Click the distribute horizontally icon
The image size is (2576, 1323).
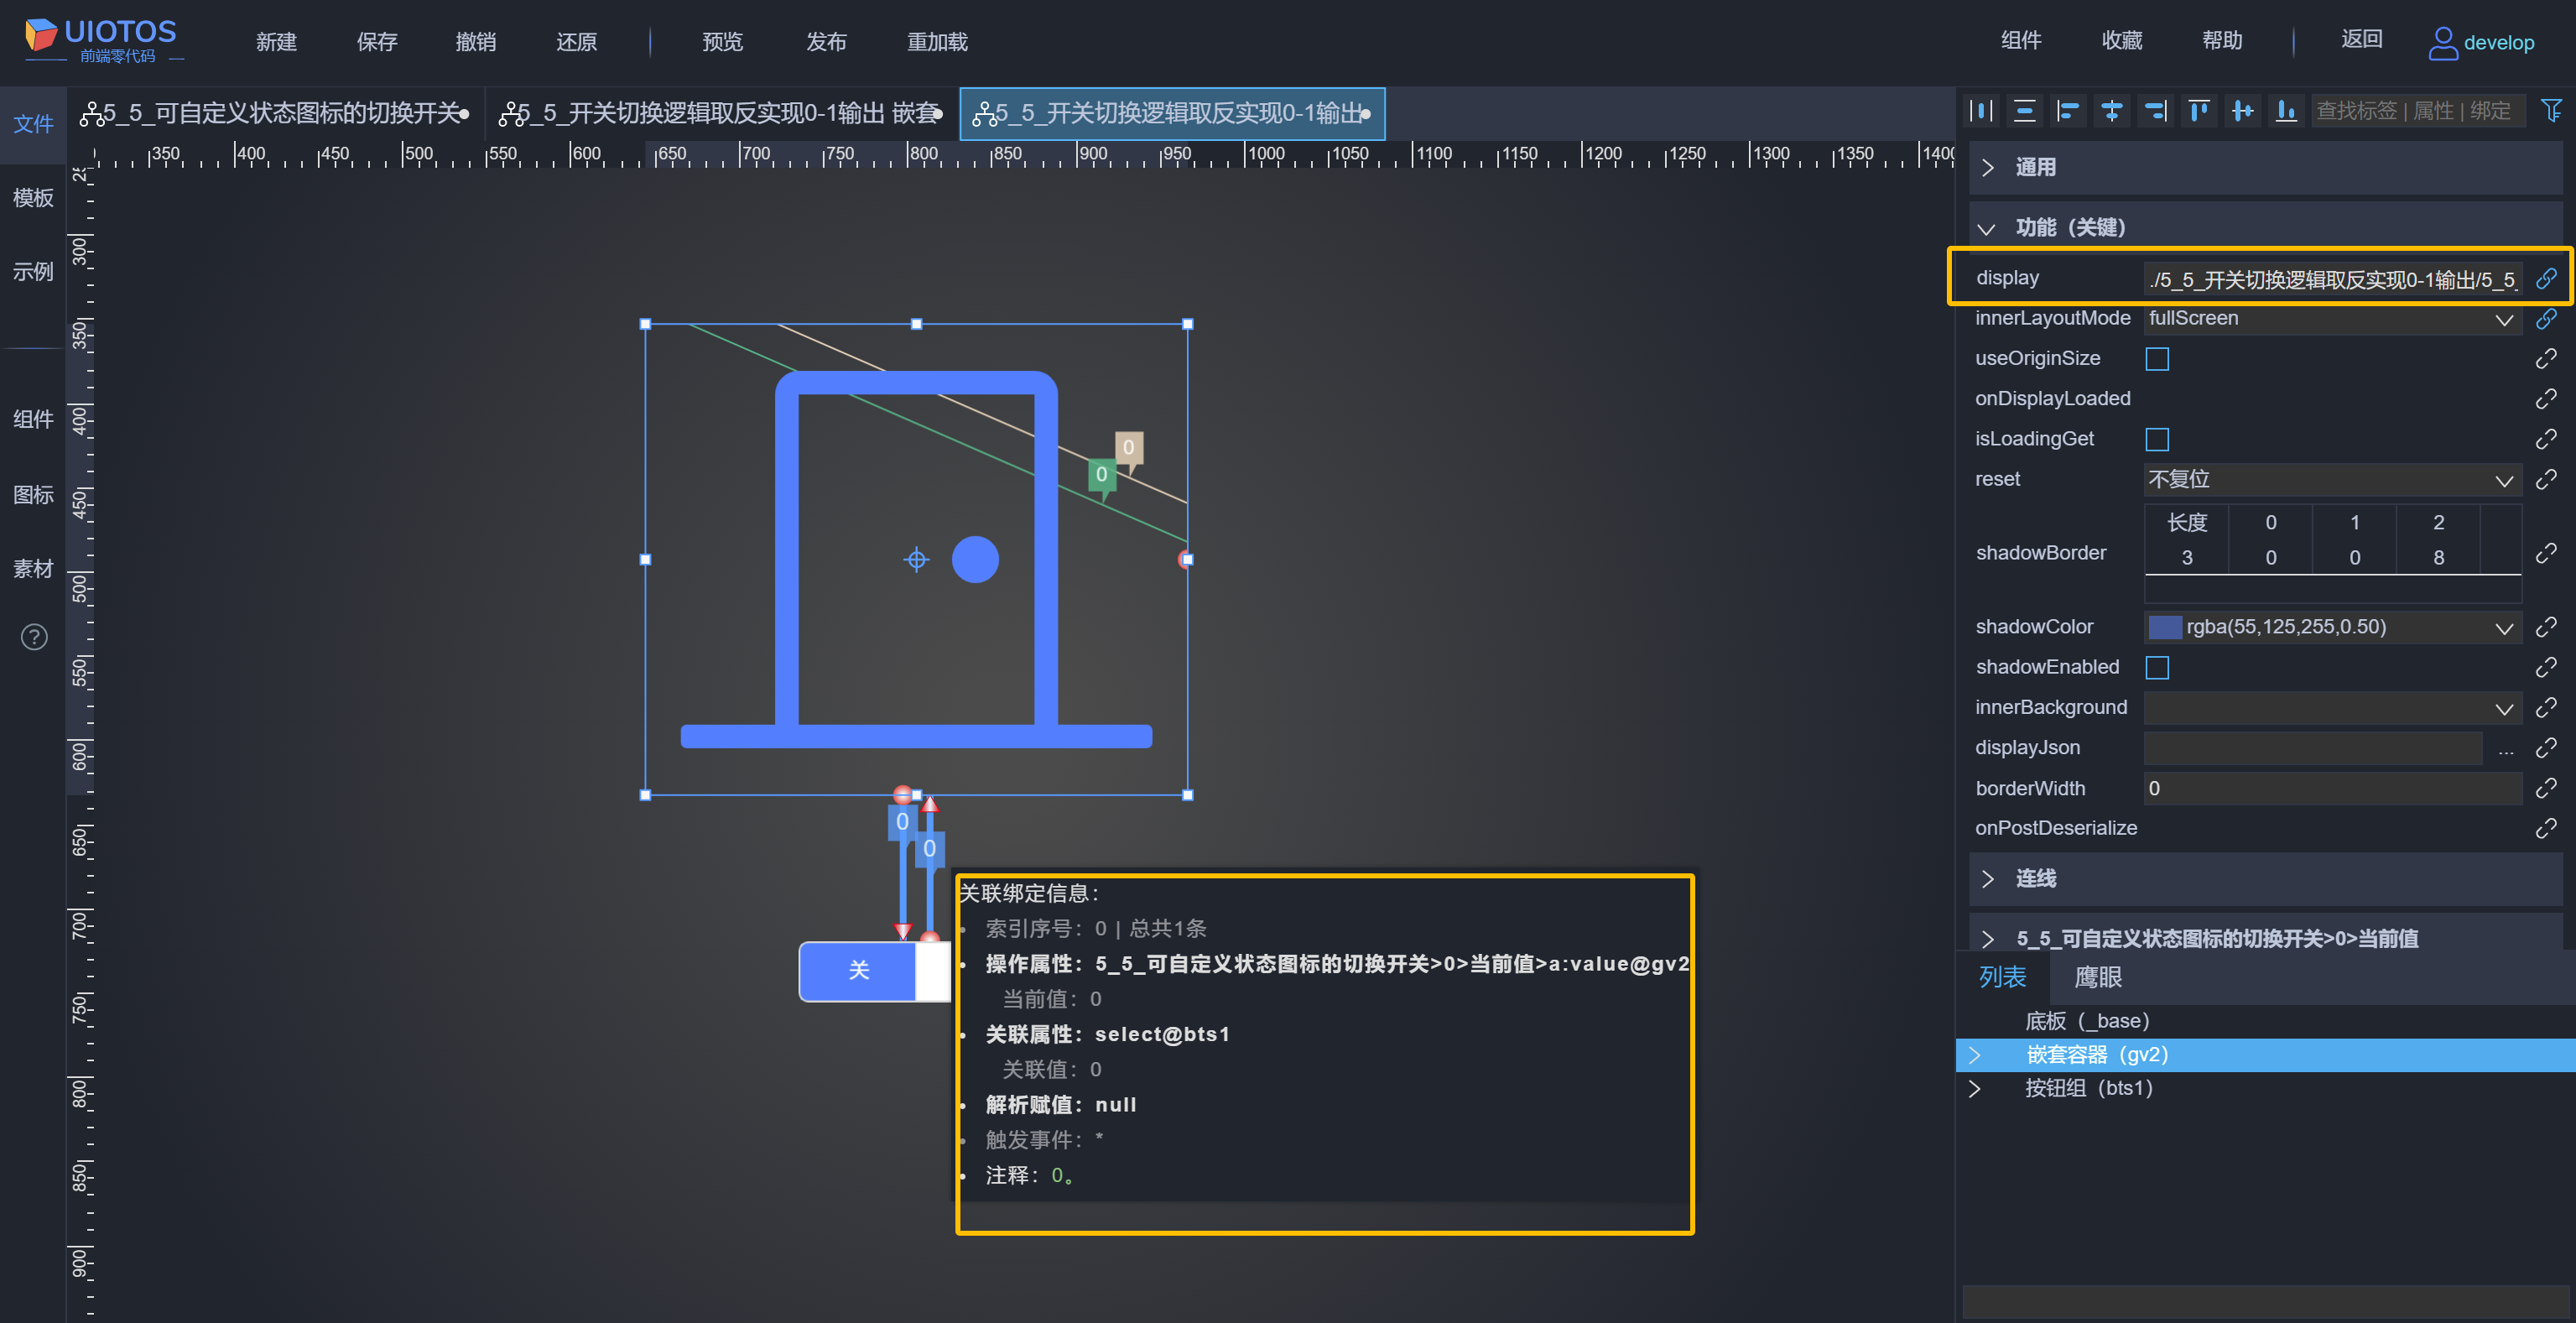tap(1980, 111)
